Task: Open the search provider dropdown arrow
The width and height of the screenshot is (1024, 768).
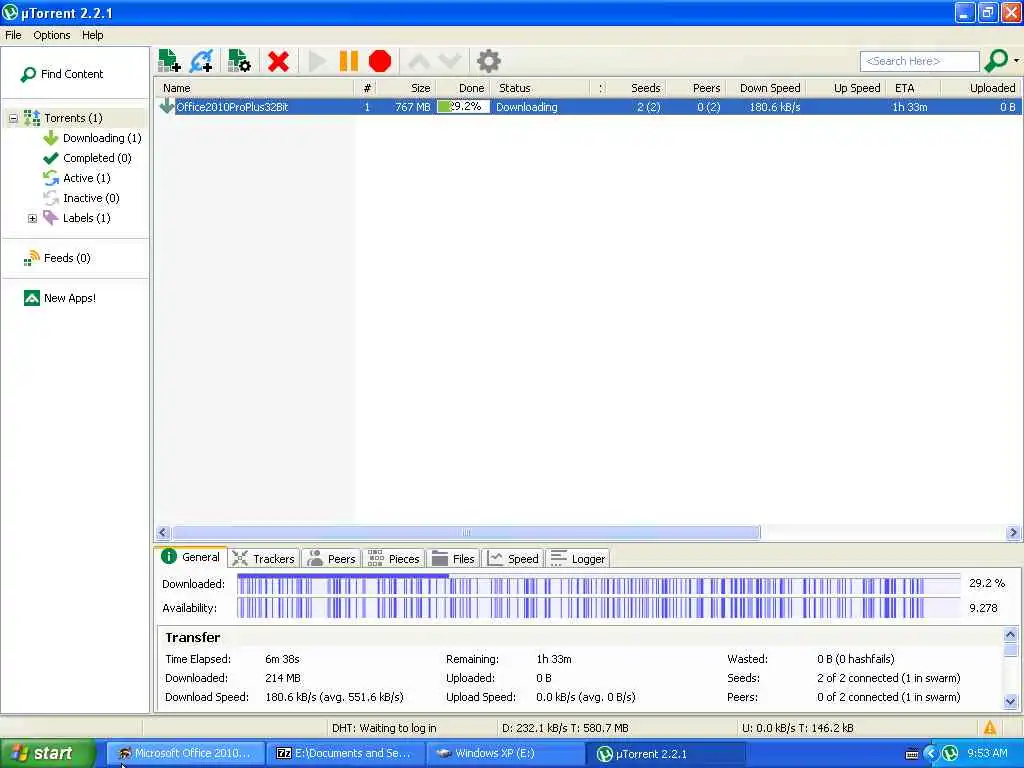Action: (x=1016, y=61)
